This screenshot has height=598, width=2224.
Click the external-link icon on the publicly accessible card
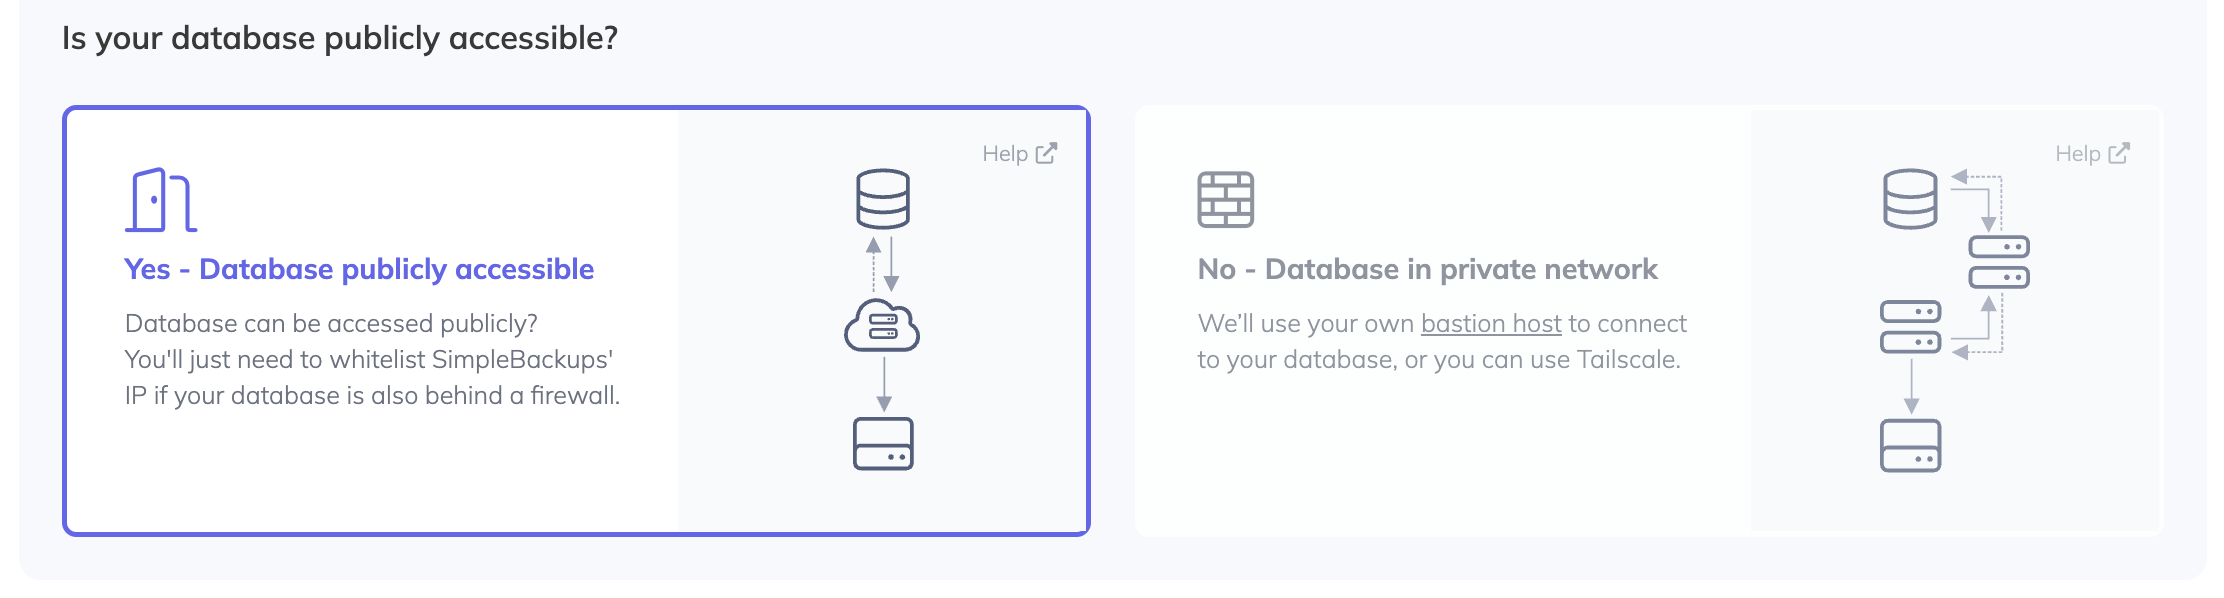click(1046, 153)
